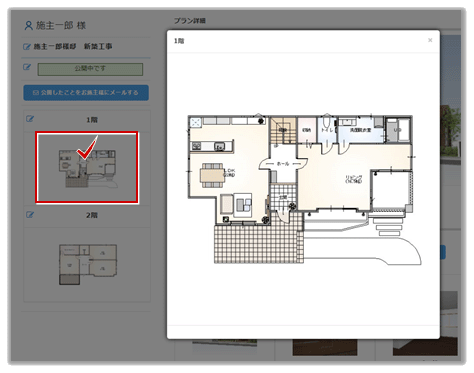The height and width of the screenshot is (373, 474).
Task: Click the 公開したことをお施主様にメールする button
Action: point(86,93)
